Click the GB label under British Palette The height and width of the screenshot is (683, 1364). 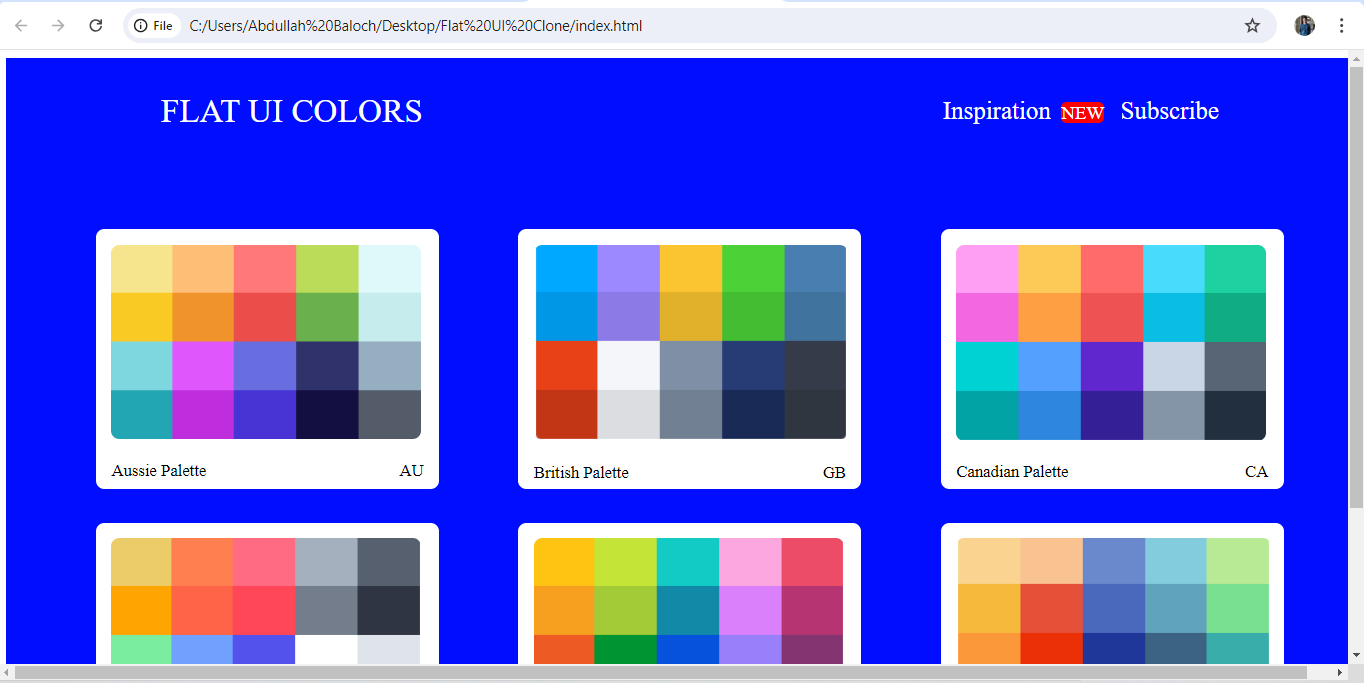click(x=834, y=473)
